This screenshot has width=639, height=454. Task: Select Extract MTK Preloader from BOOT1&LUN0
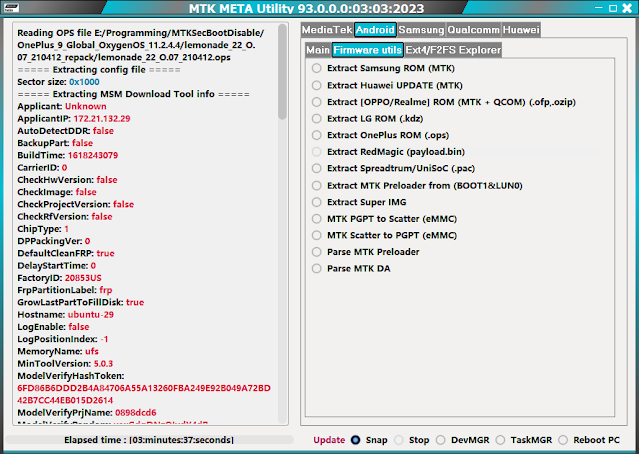(x=417, y=185)
